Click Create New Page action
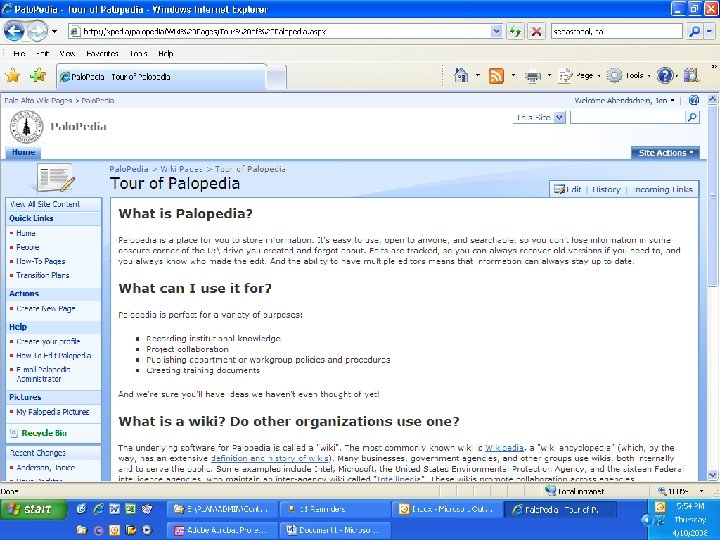The height and width of the screenshot is (540, 720). click(x=45, y=309)
